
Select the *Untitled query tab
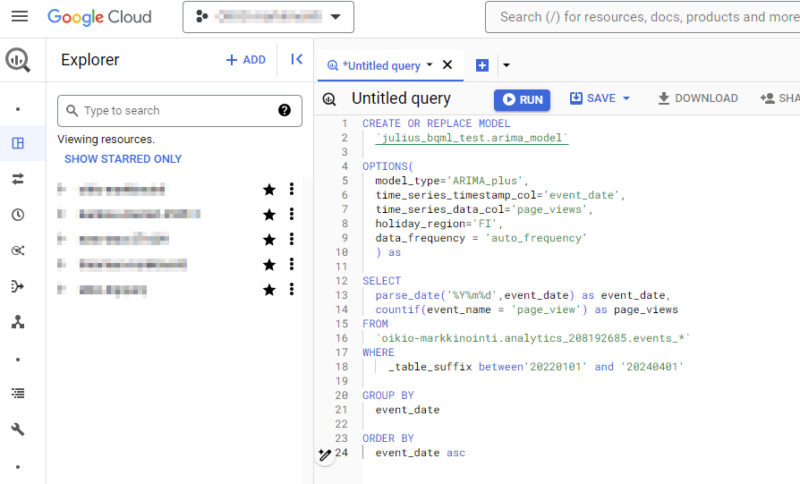pos(382,66)
